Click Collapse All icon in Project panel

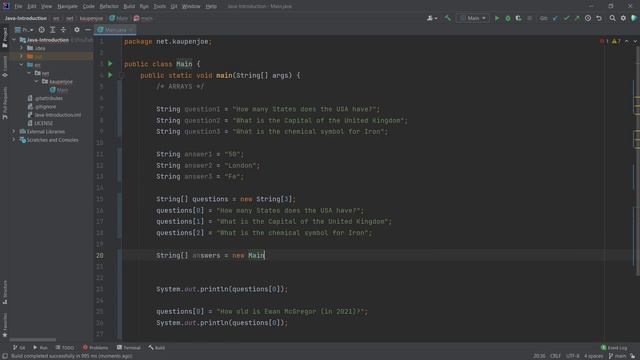(63, 30)
